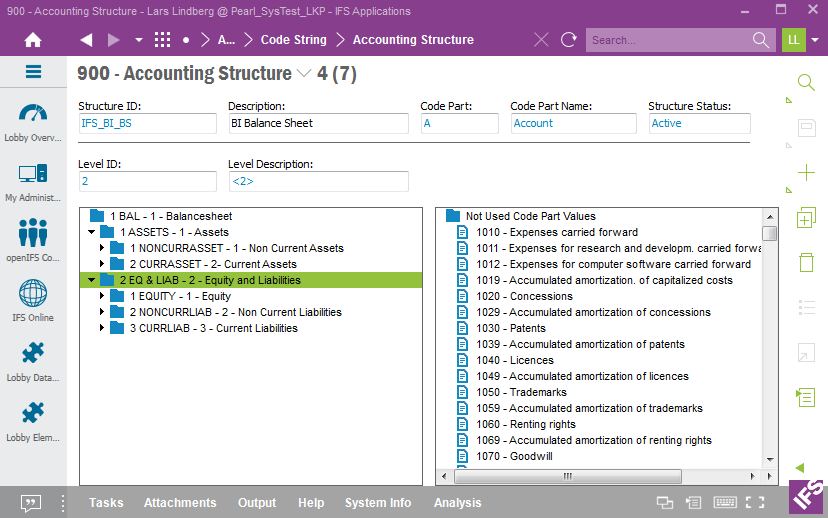This screenshot has height=518, width=828.
Task: Go back with the left arrow
Action: (x=86, y=40)
